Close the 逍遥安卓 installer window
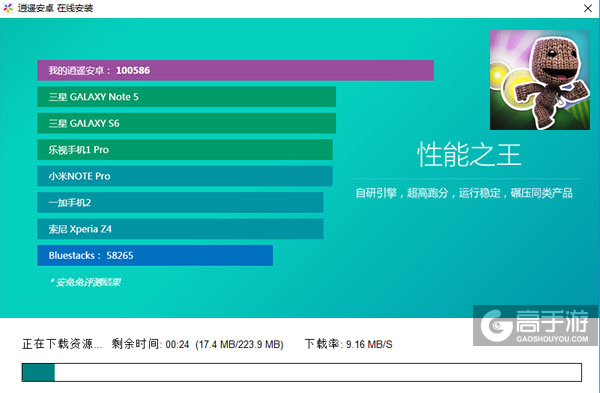600x393 pixels. coord(588,8)
